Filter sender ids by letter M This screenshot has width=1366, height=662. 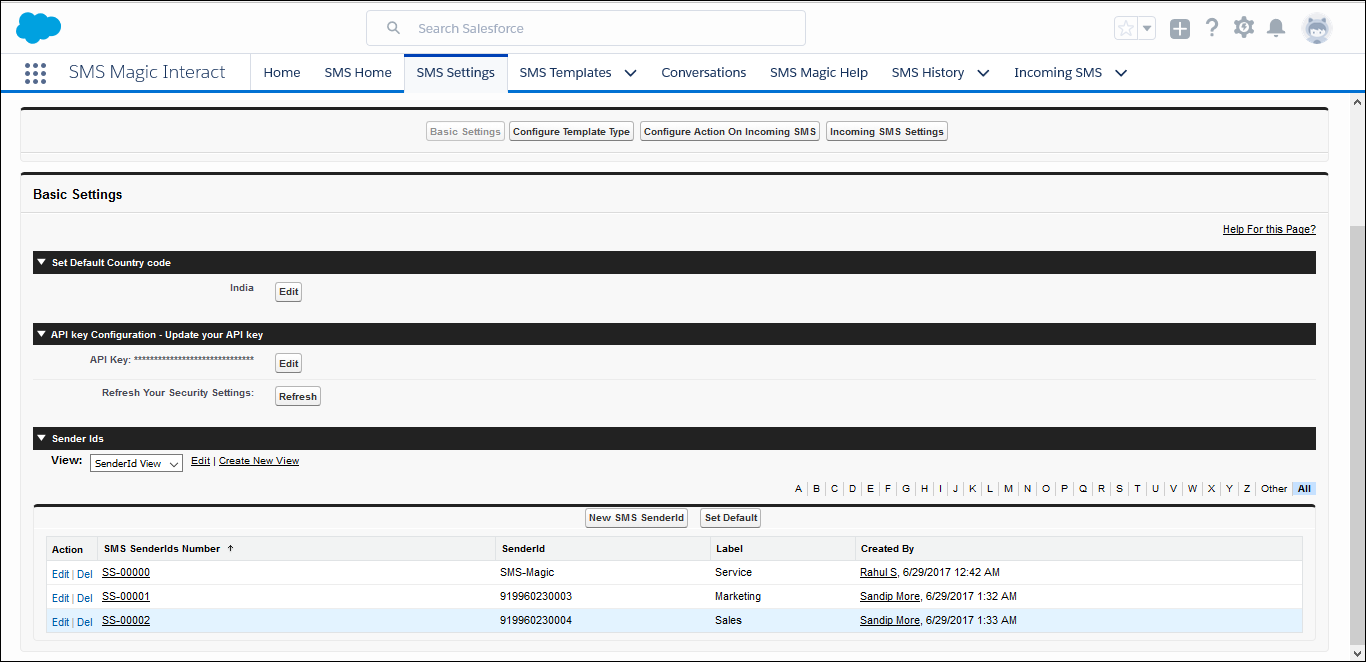click(1008, 489)
